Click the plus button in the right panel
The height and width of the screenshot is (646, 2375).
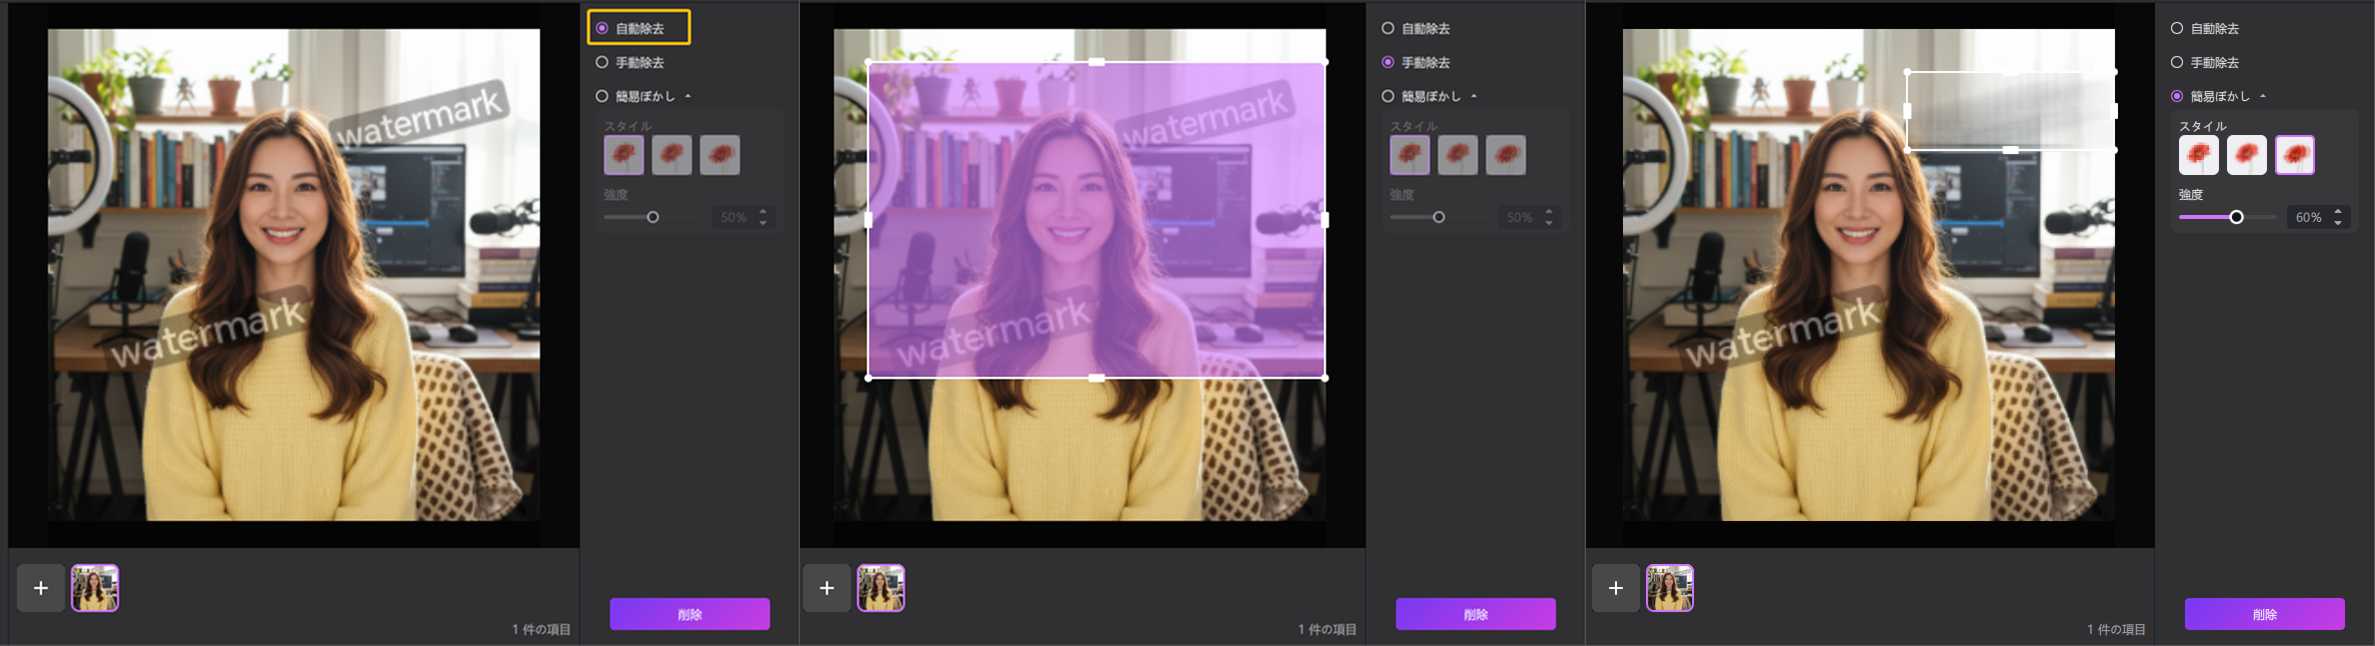click(1616, 588)
